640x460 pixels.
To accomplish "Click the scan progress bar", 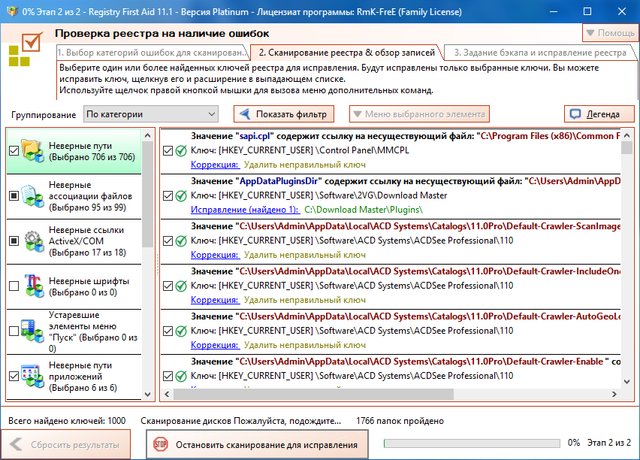I will point(470,442).
